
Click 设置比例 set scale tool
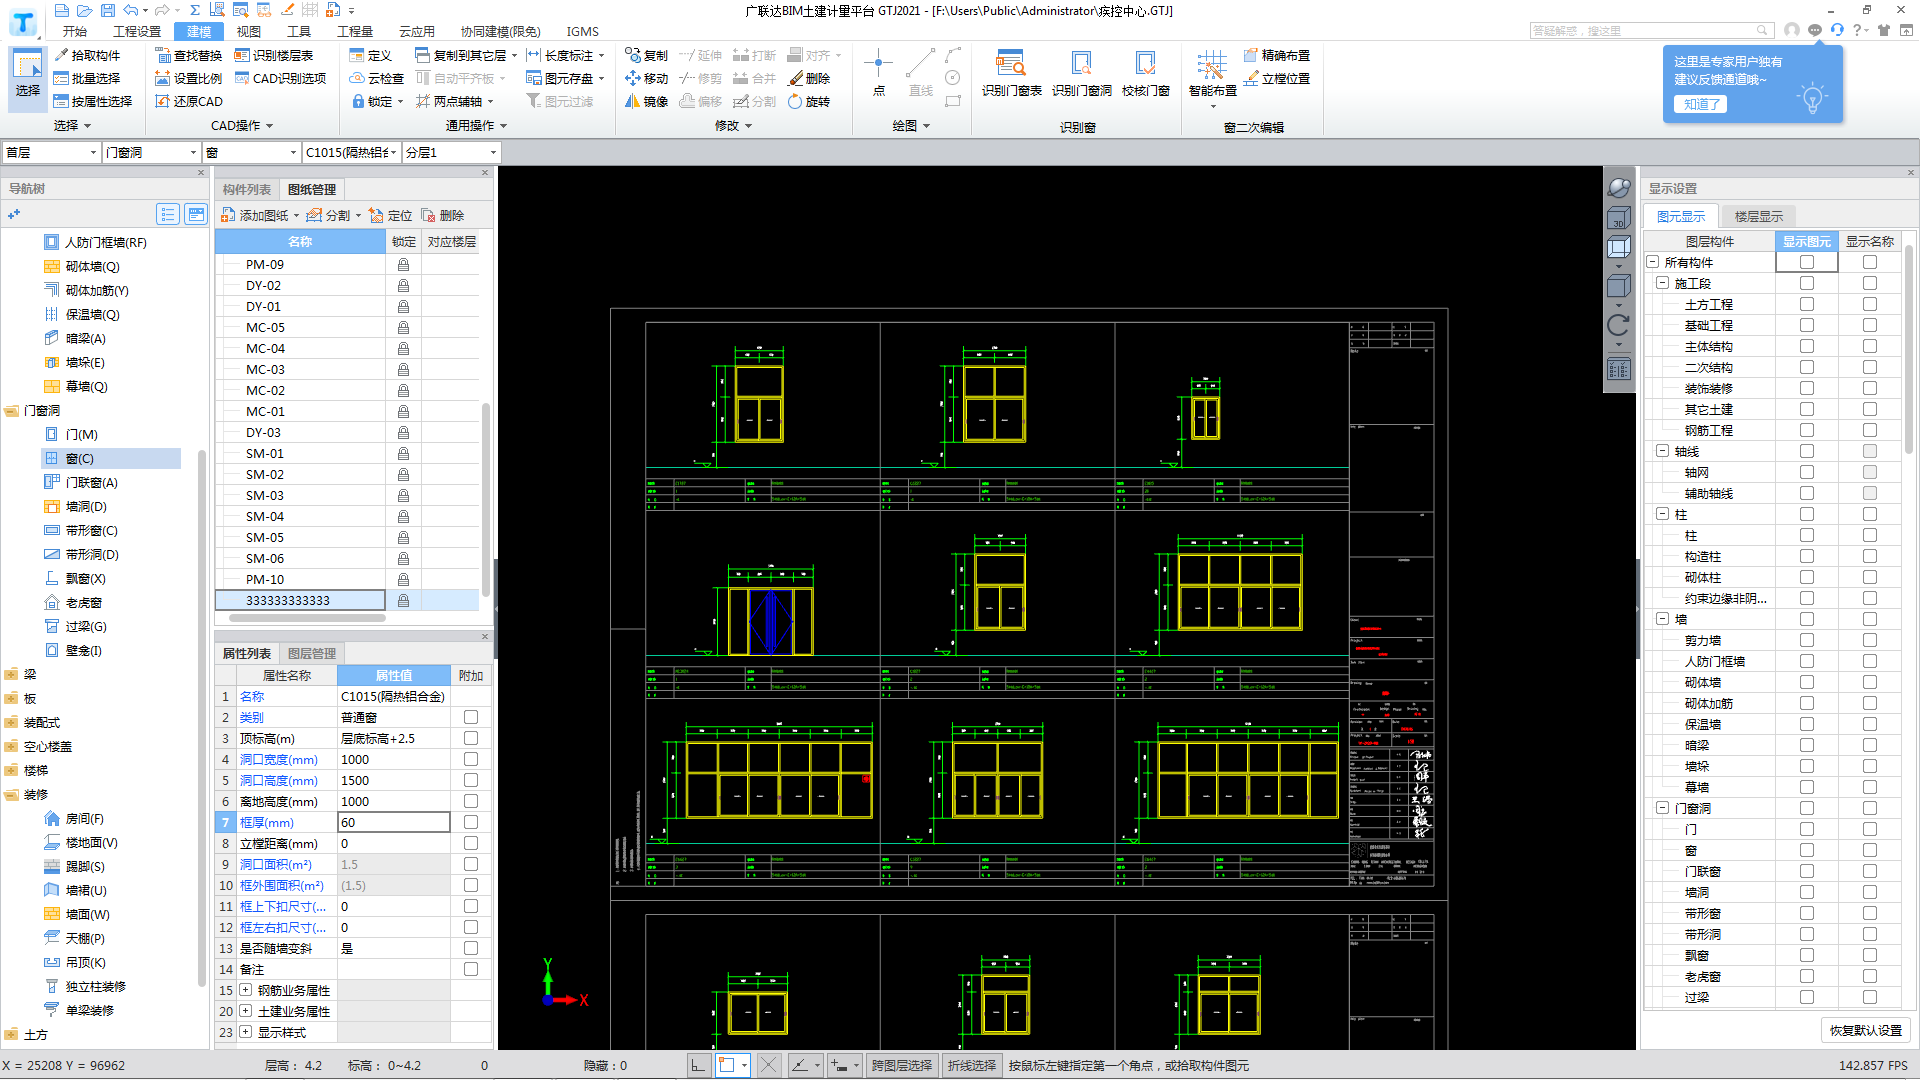point(189,78)
